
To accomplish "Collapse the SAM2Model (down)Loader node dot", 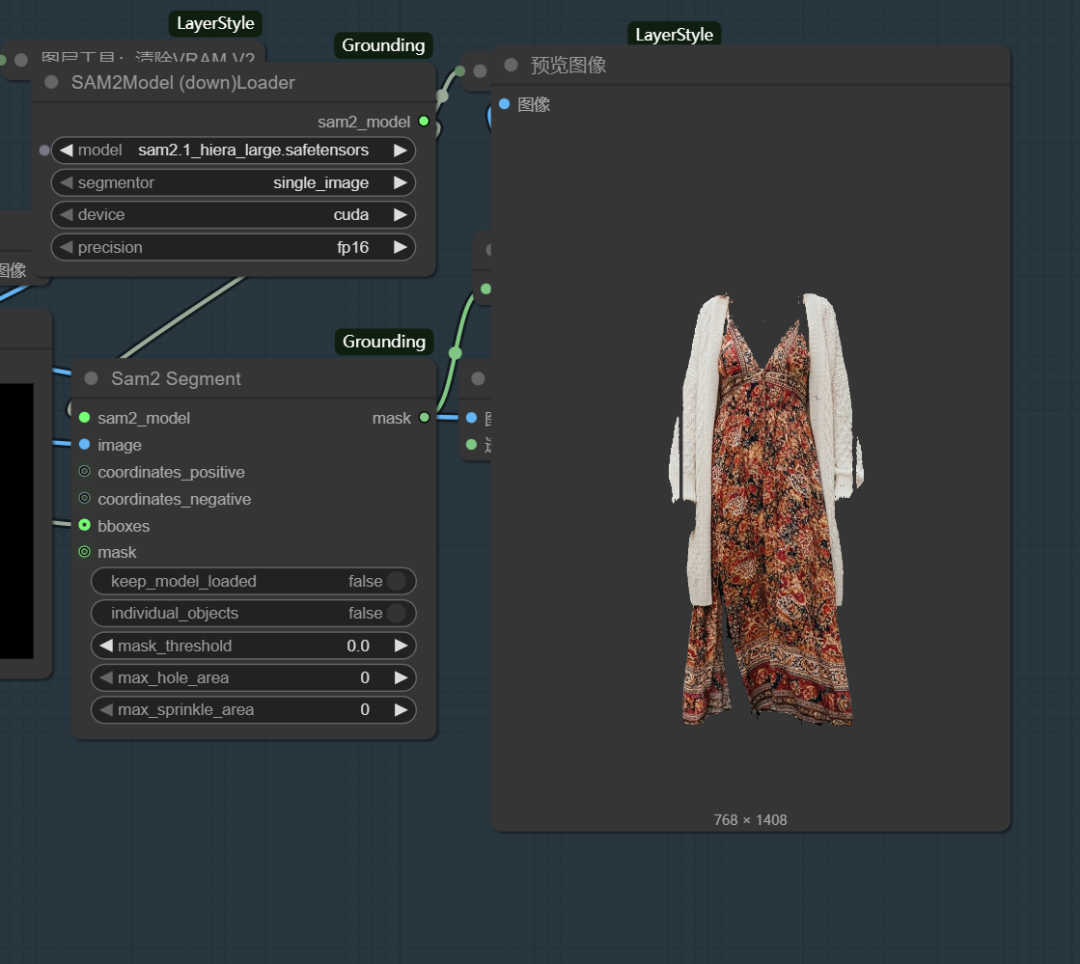I will point(52,82).
